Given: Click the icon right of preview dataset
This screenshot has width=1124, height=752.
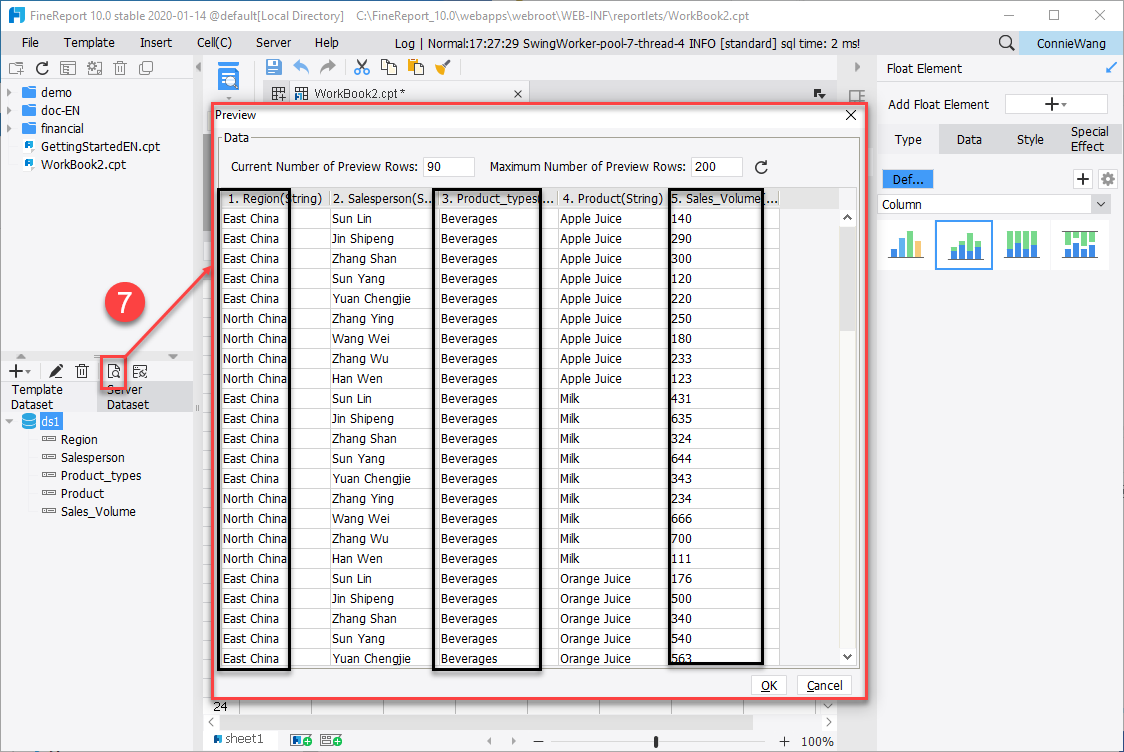Looking at the screenshot, I should [140, 371].
